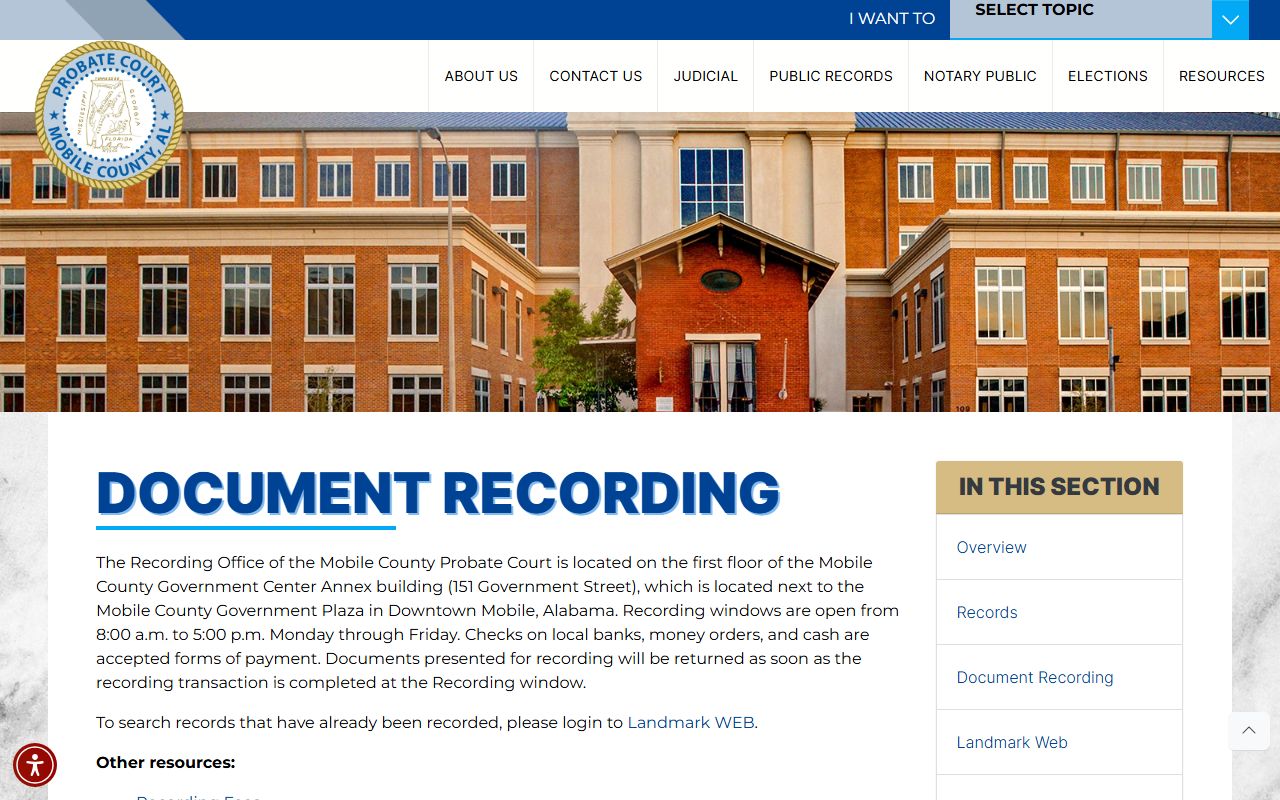
Task: Click the Document Recording page heading
Action: coord(438,493)
